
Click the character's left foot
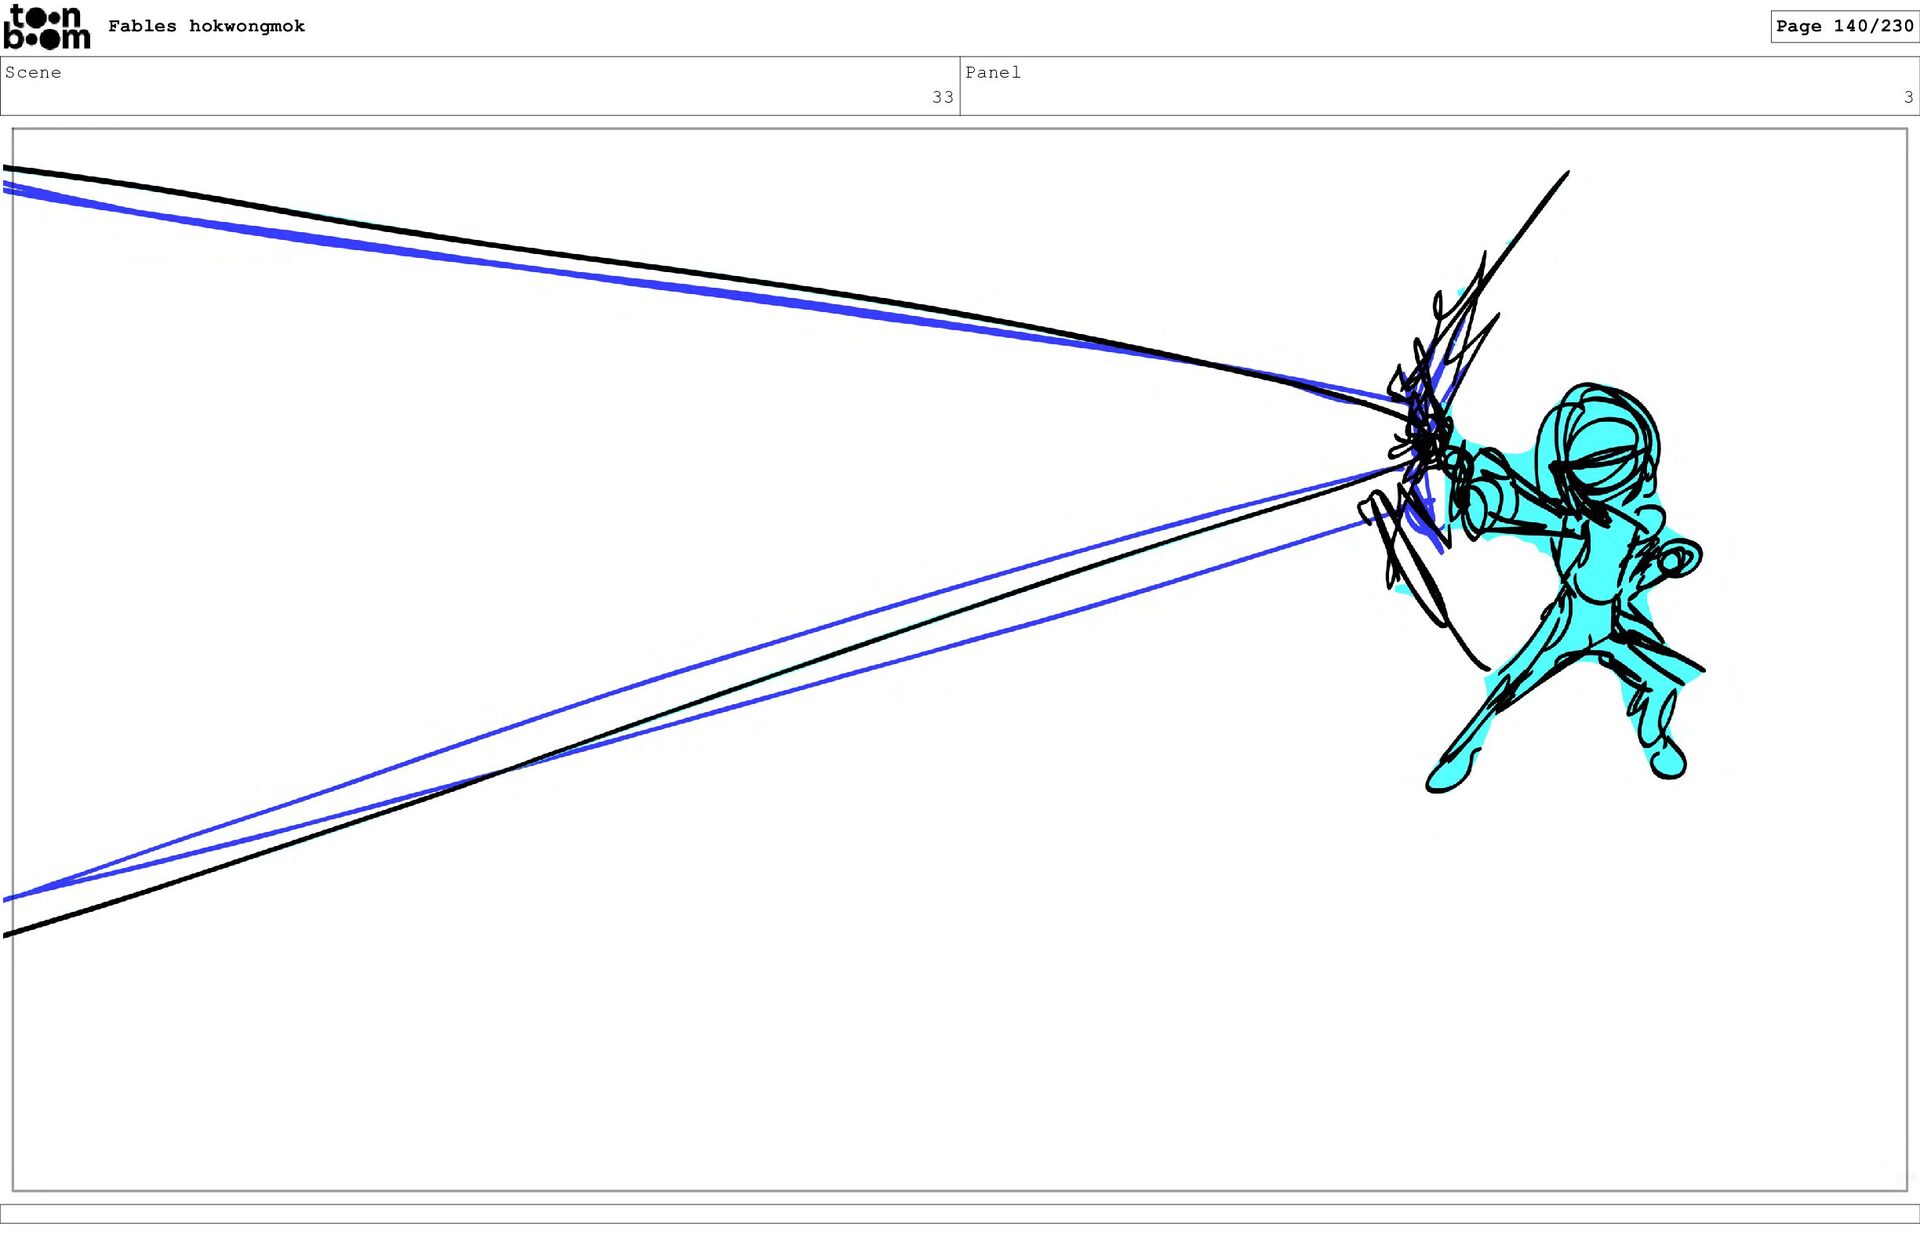[x=1447, y=776]
